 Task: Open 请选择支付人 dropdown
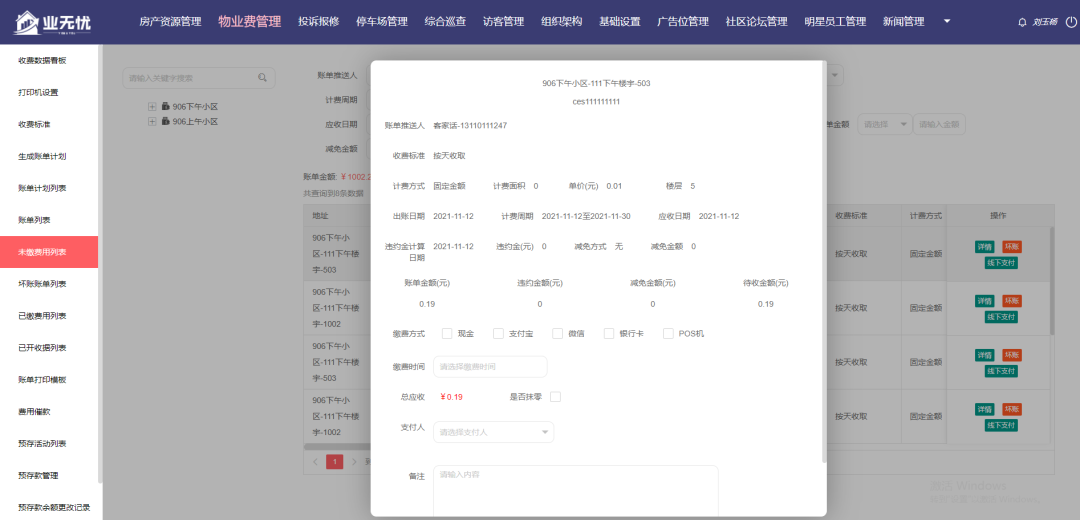pos(493,432)
